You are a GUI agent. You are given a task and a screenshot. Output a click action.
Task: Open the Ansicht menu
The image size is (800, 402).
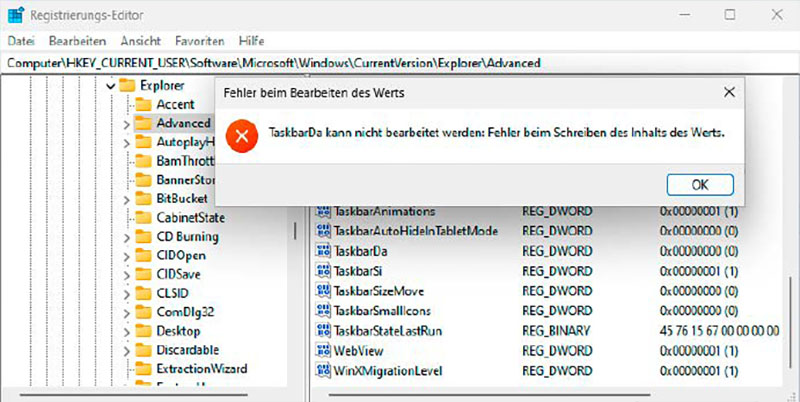(x=141, y=41)
